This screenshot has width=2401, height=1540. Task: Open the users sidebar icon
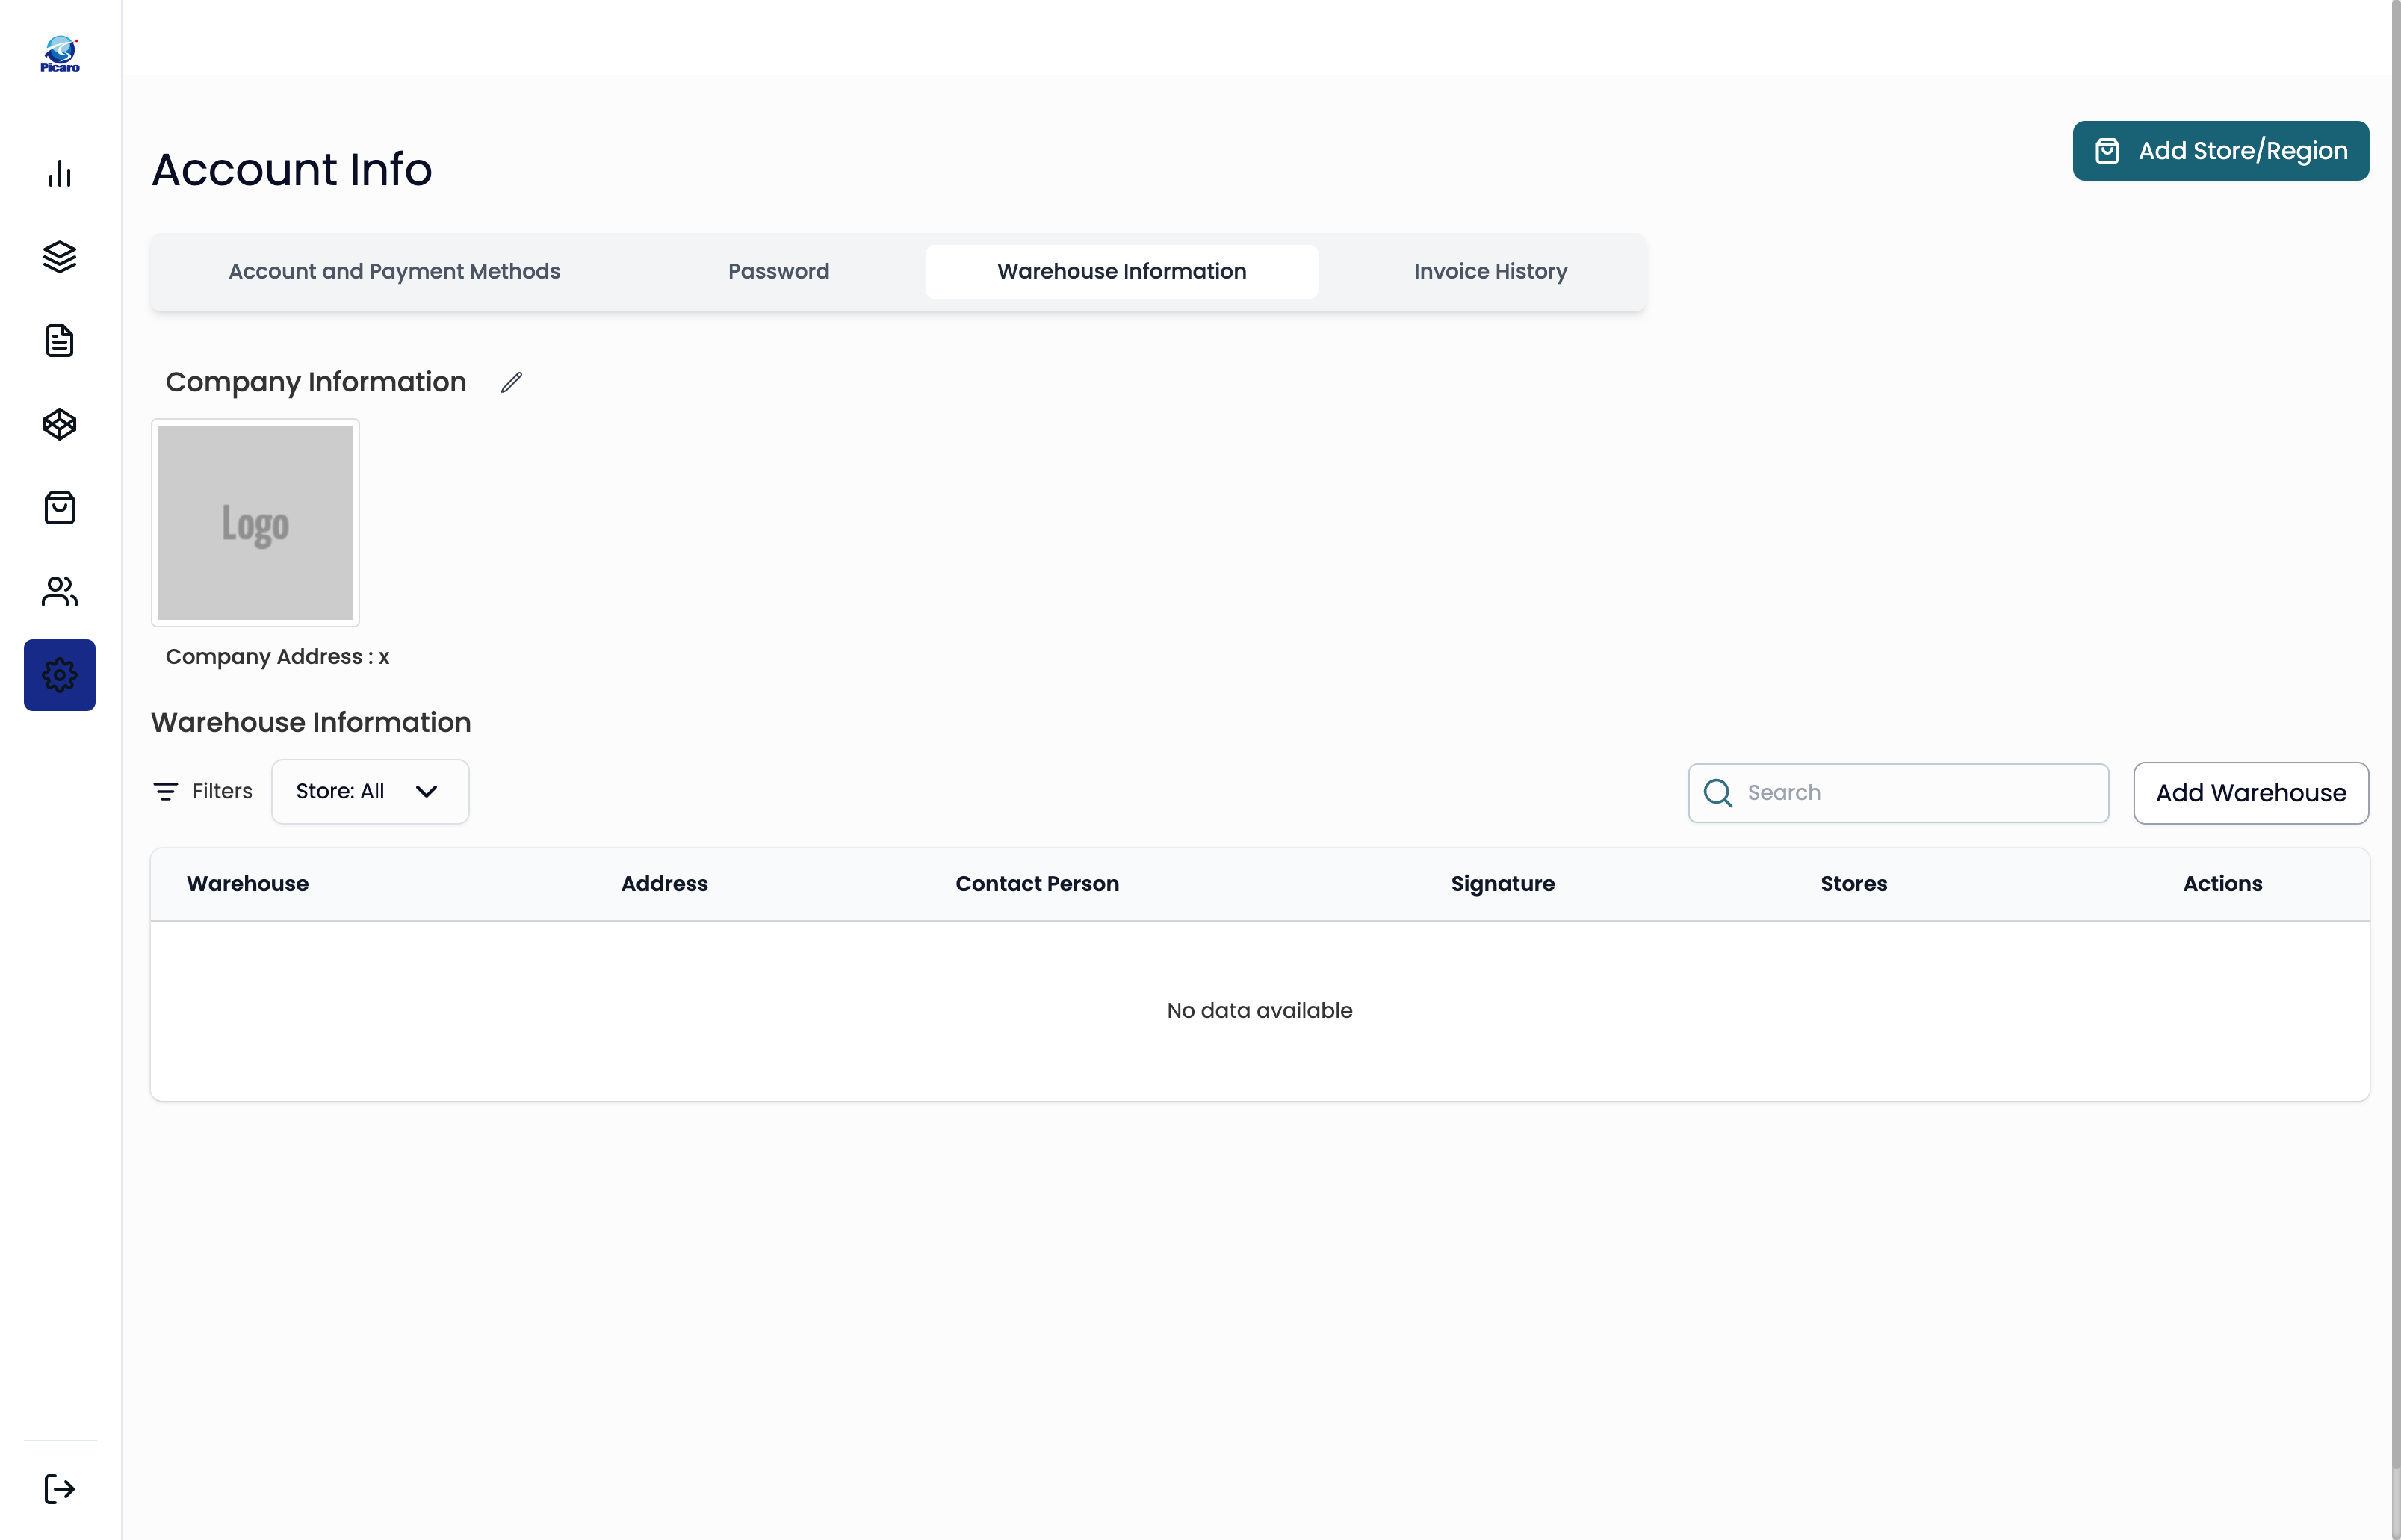[60, 591]
